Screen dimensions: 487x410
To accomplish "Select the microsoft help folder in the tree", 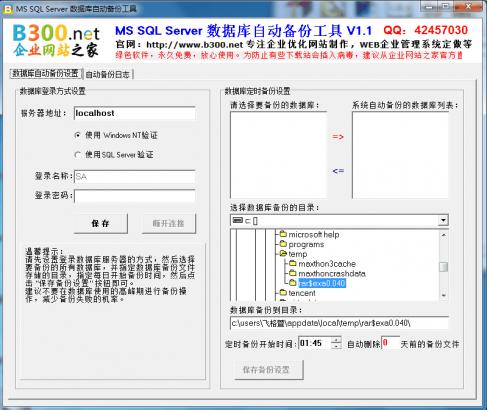I will click(x=314, y=234).
